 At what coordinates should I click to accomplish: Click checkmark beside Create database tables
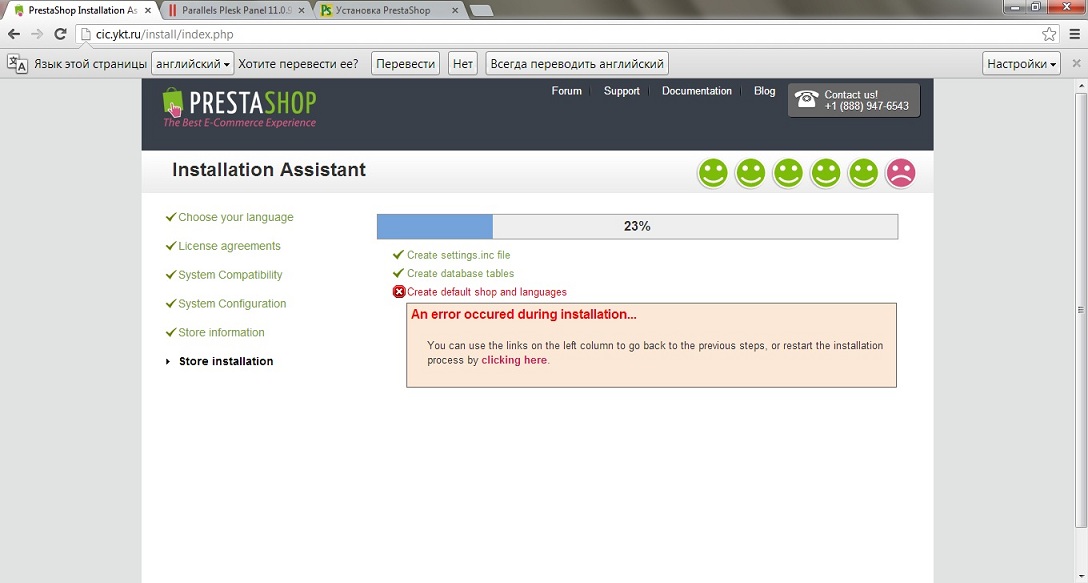point(398,273)
